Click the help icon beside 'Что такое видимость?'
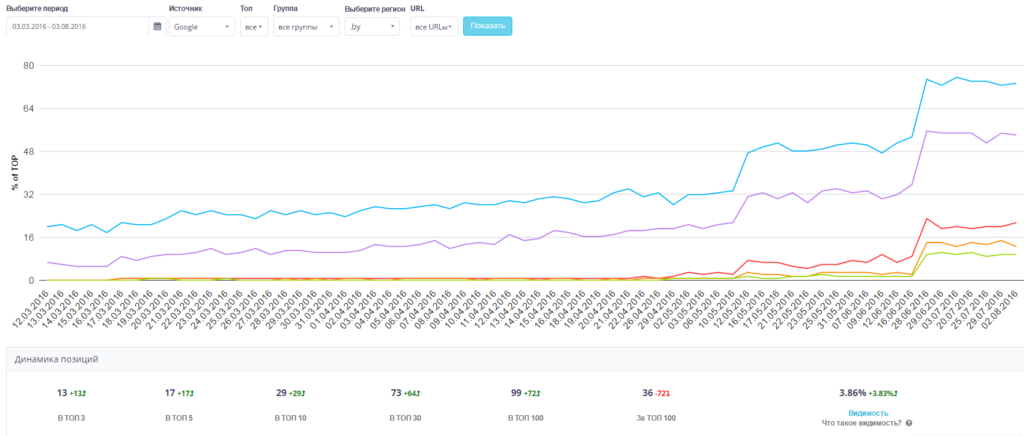Screen dimensions: 1024x436 pyautogui.click(x=908, y=423)
